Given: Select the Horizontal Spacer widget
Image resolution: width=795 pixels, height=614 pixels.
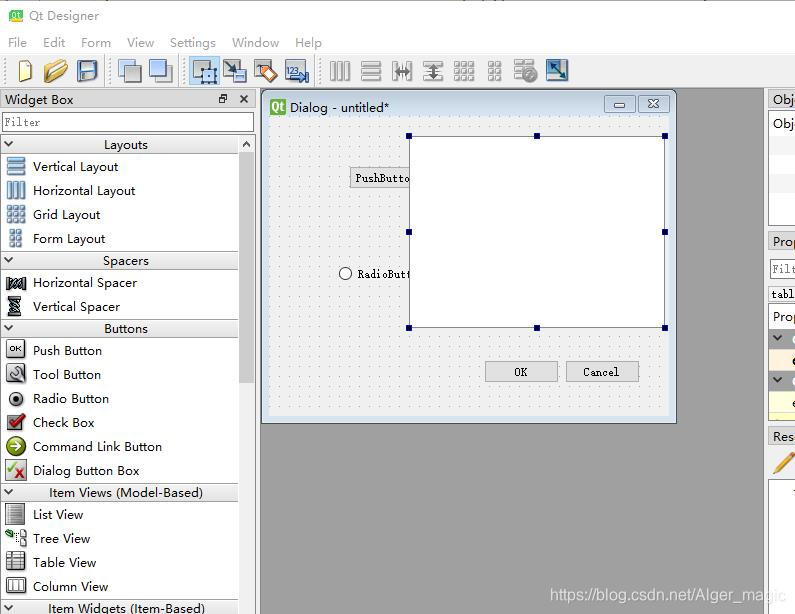Looking at the screenshot, I should [85, 282].
